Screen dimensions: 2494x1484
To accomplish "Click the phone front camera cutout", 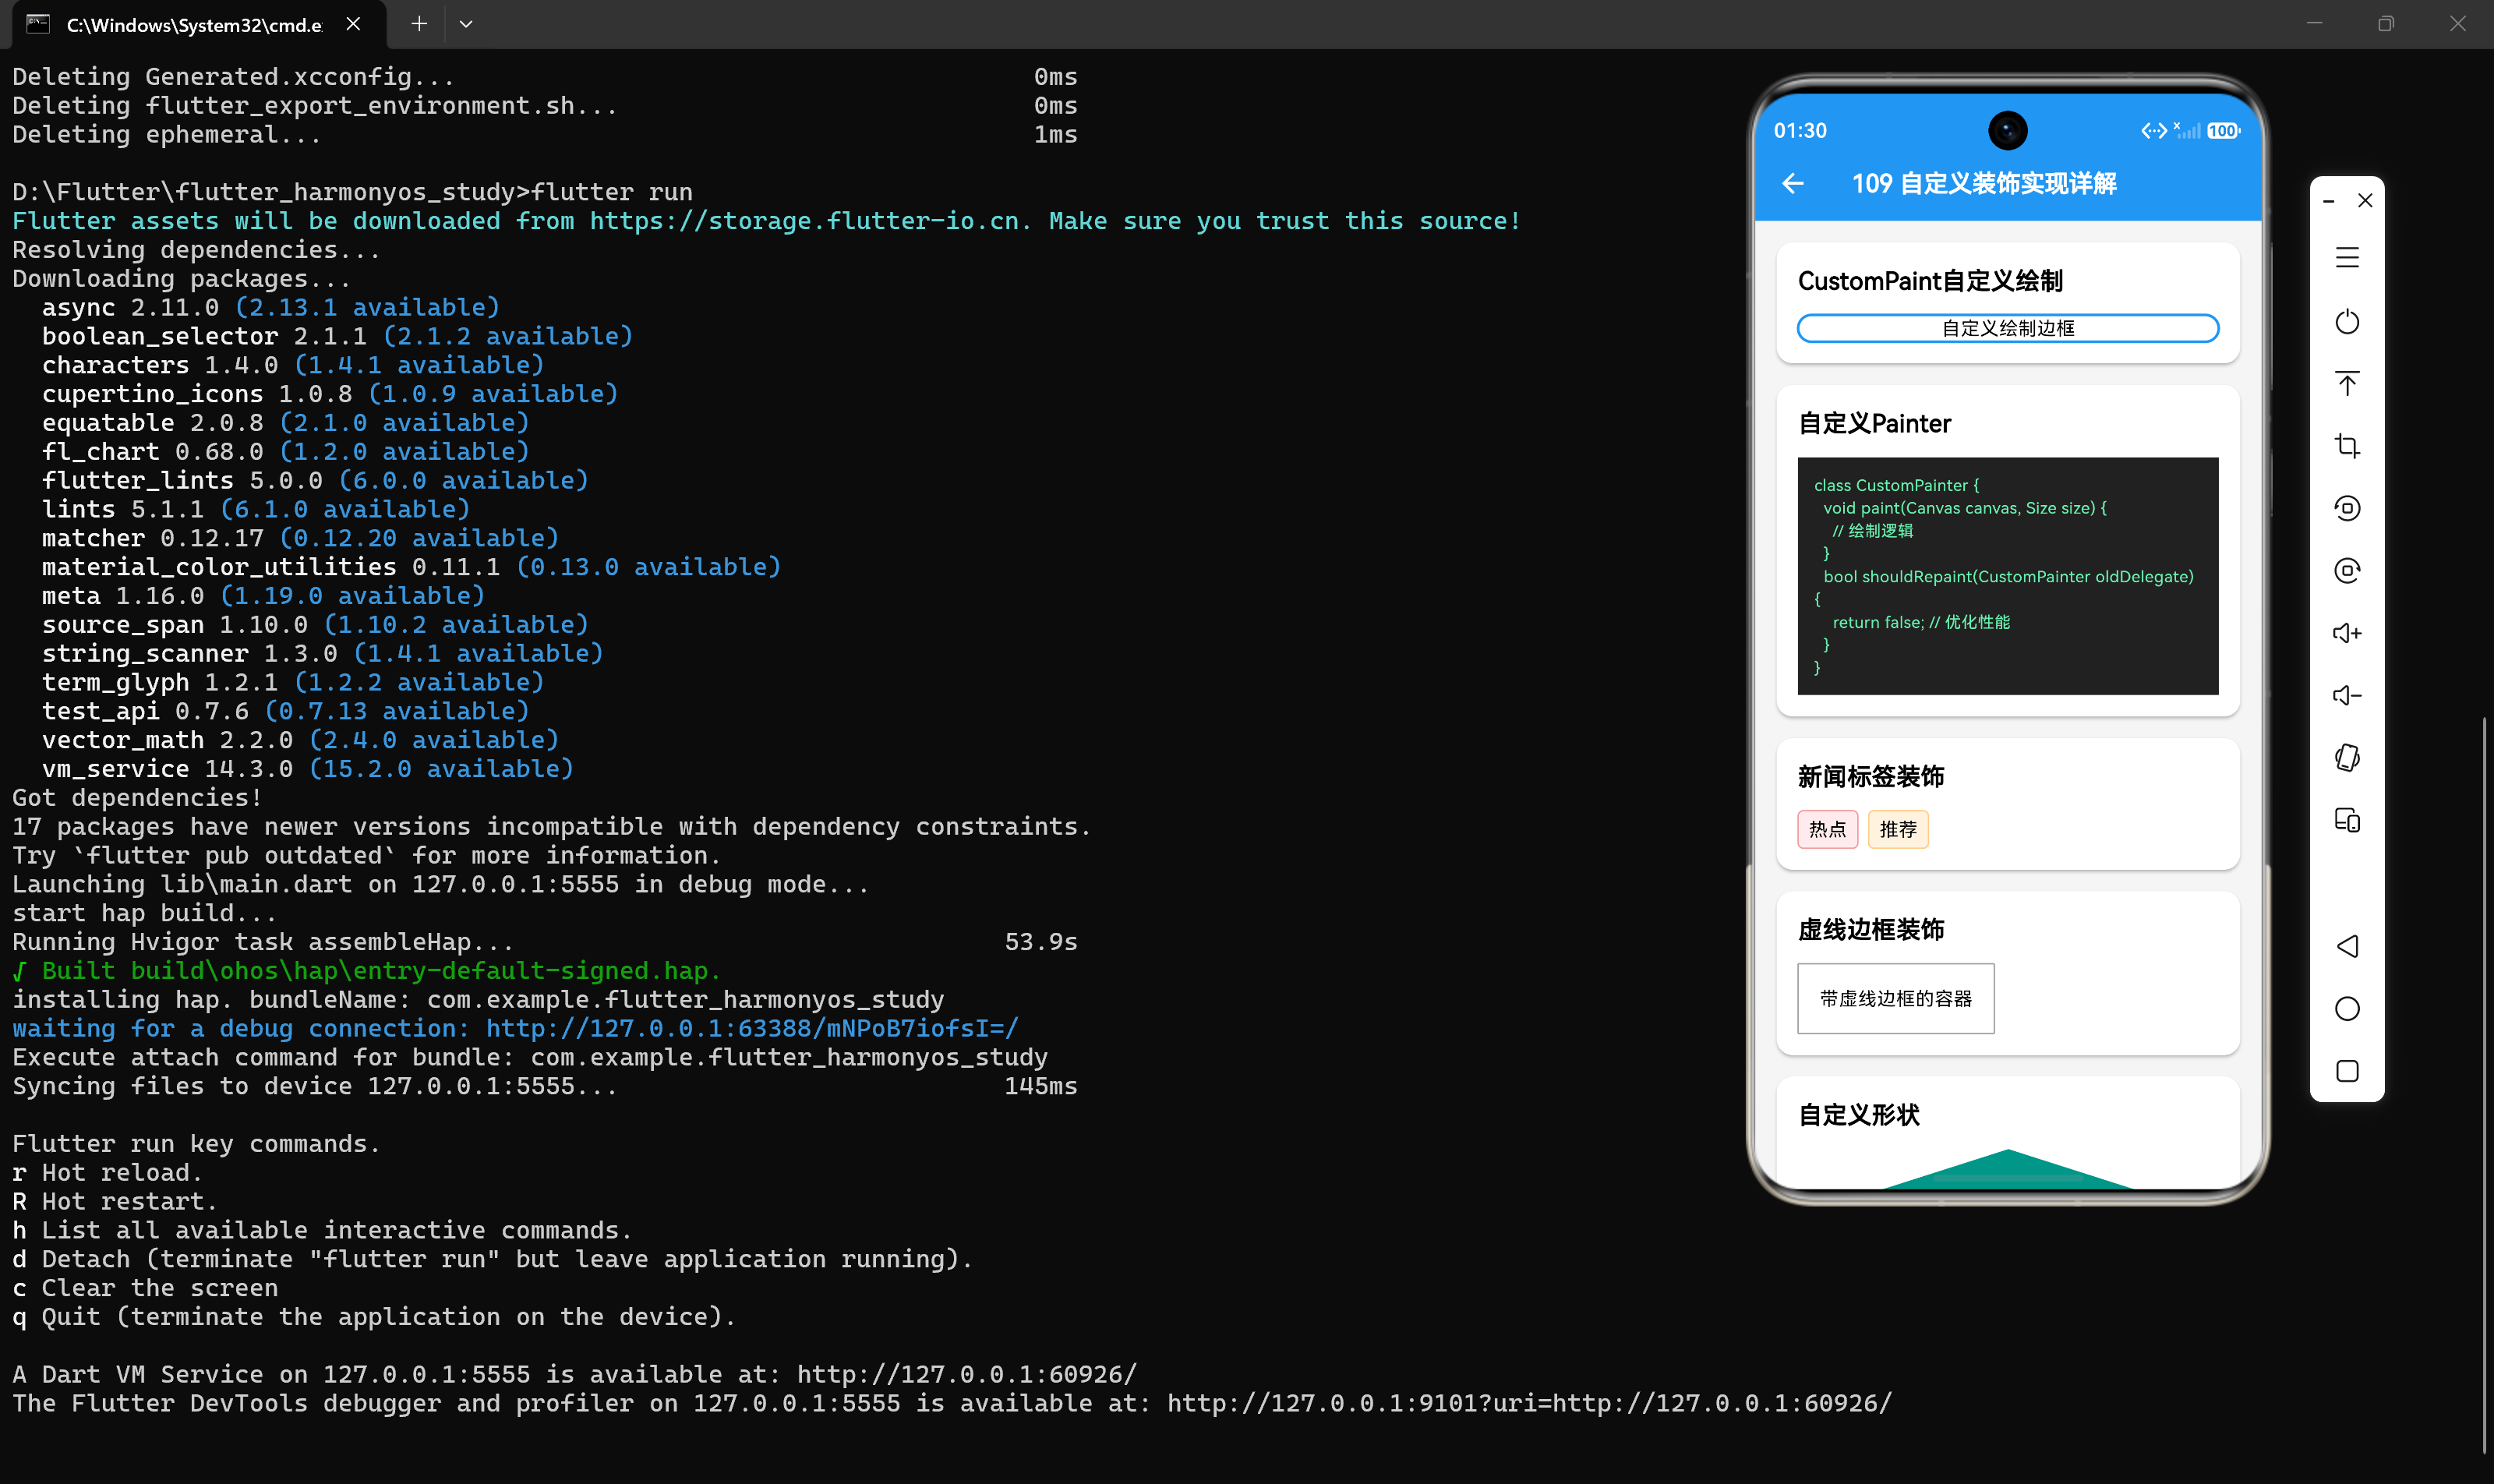I will [2007, 131].
